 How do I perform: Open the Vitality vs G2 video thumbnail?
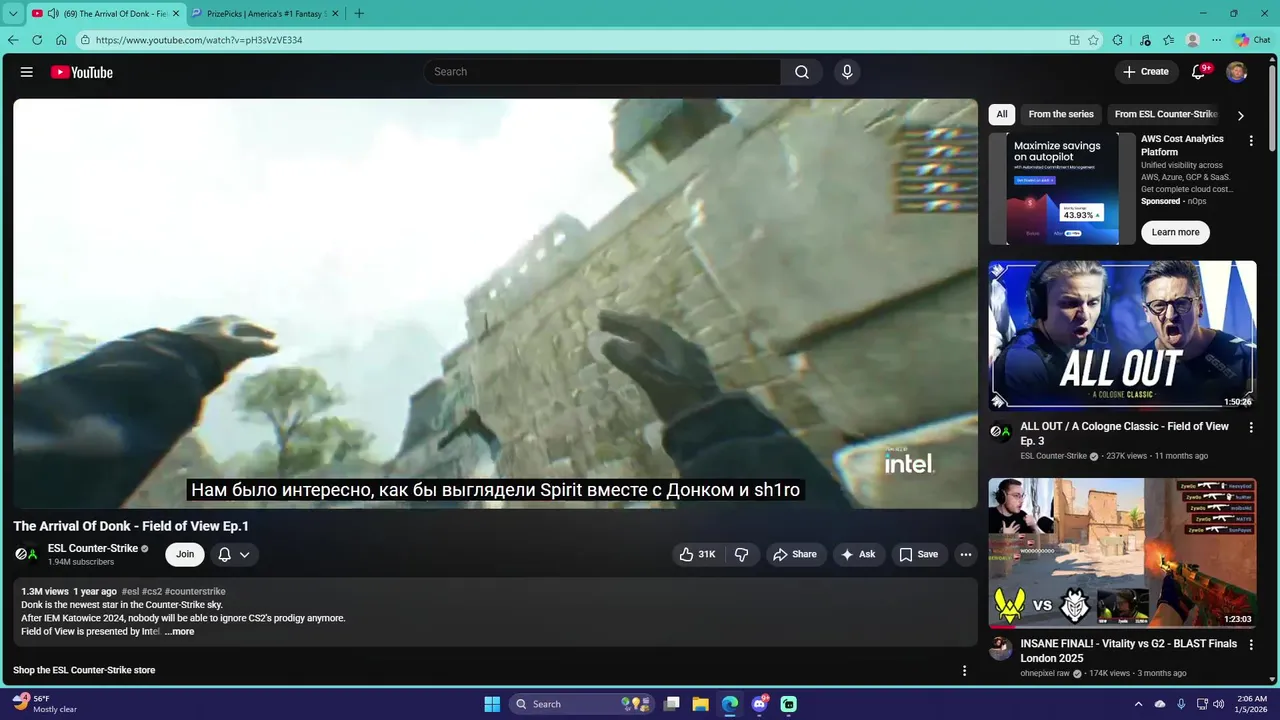1122,553
